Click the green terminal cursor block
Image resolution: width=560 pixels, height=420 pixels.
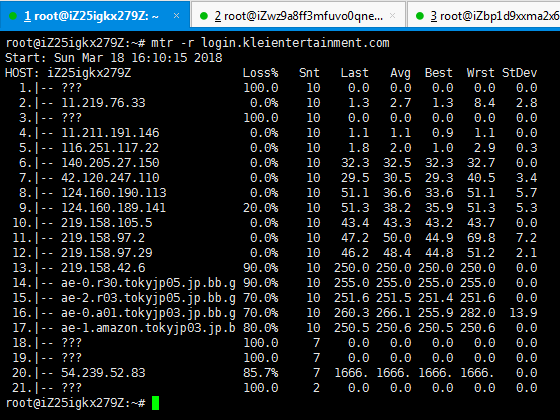point(155,403)
